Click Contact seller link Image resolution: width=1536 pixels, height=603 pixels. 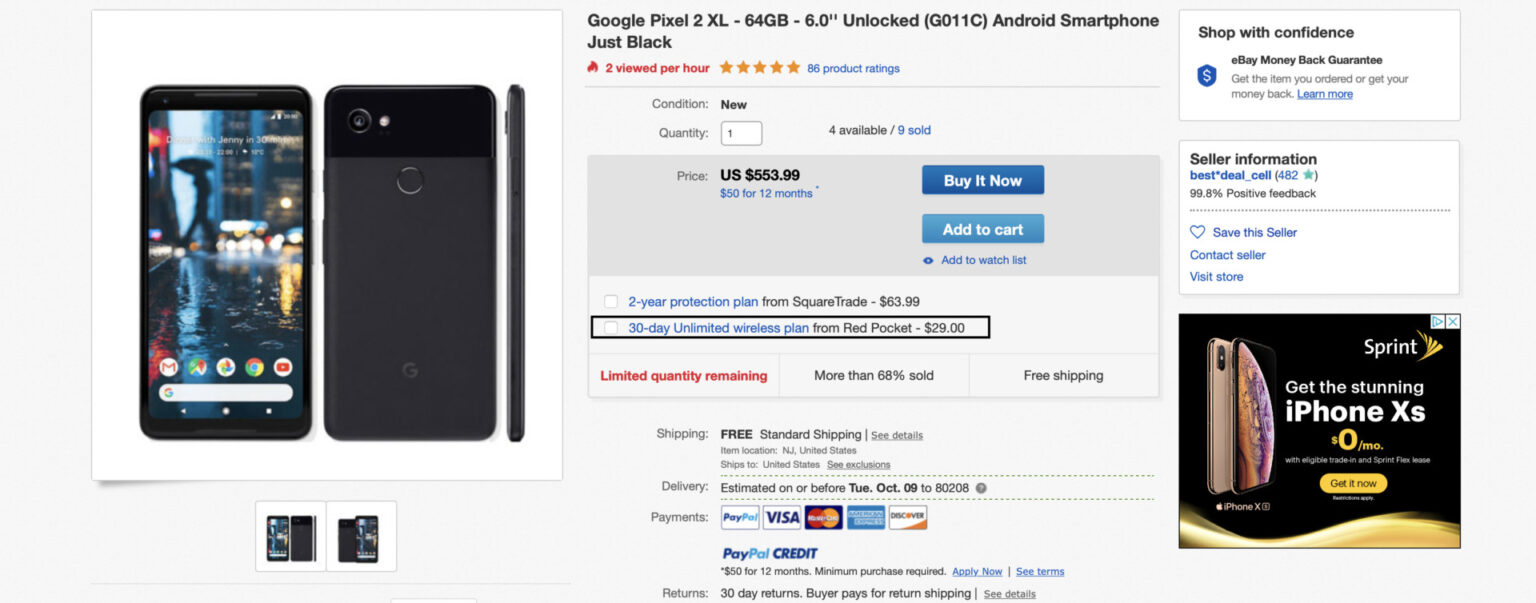click(x=1227, y=254)
